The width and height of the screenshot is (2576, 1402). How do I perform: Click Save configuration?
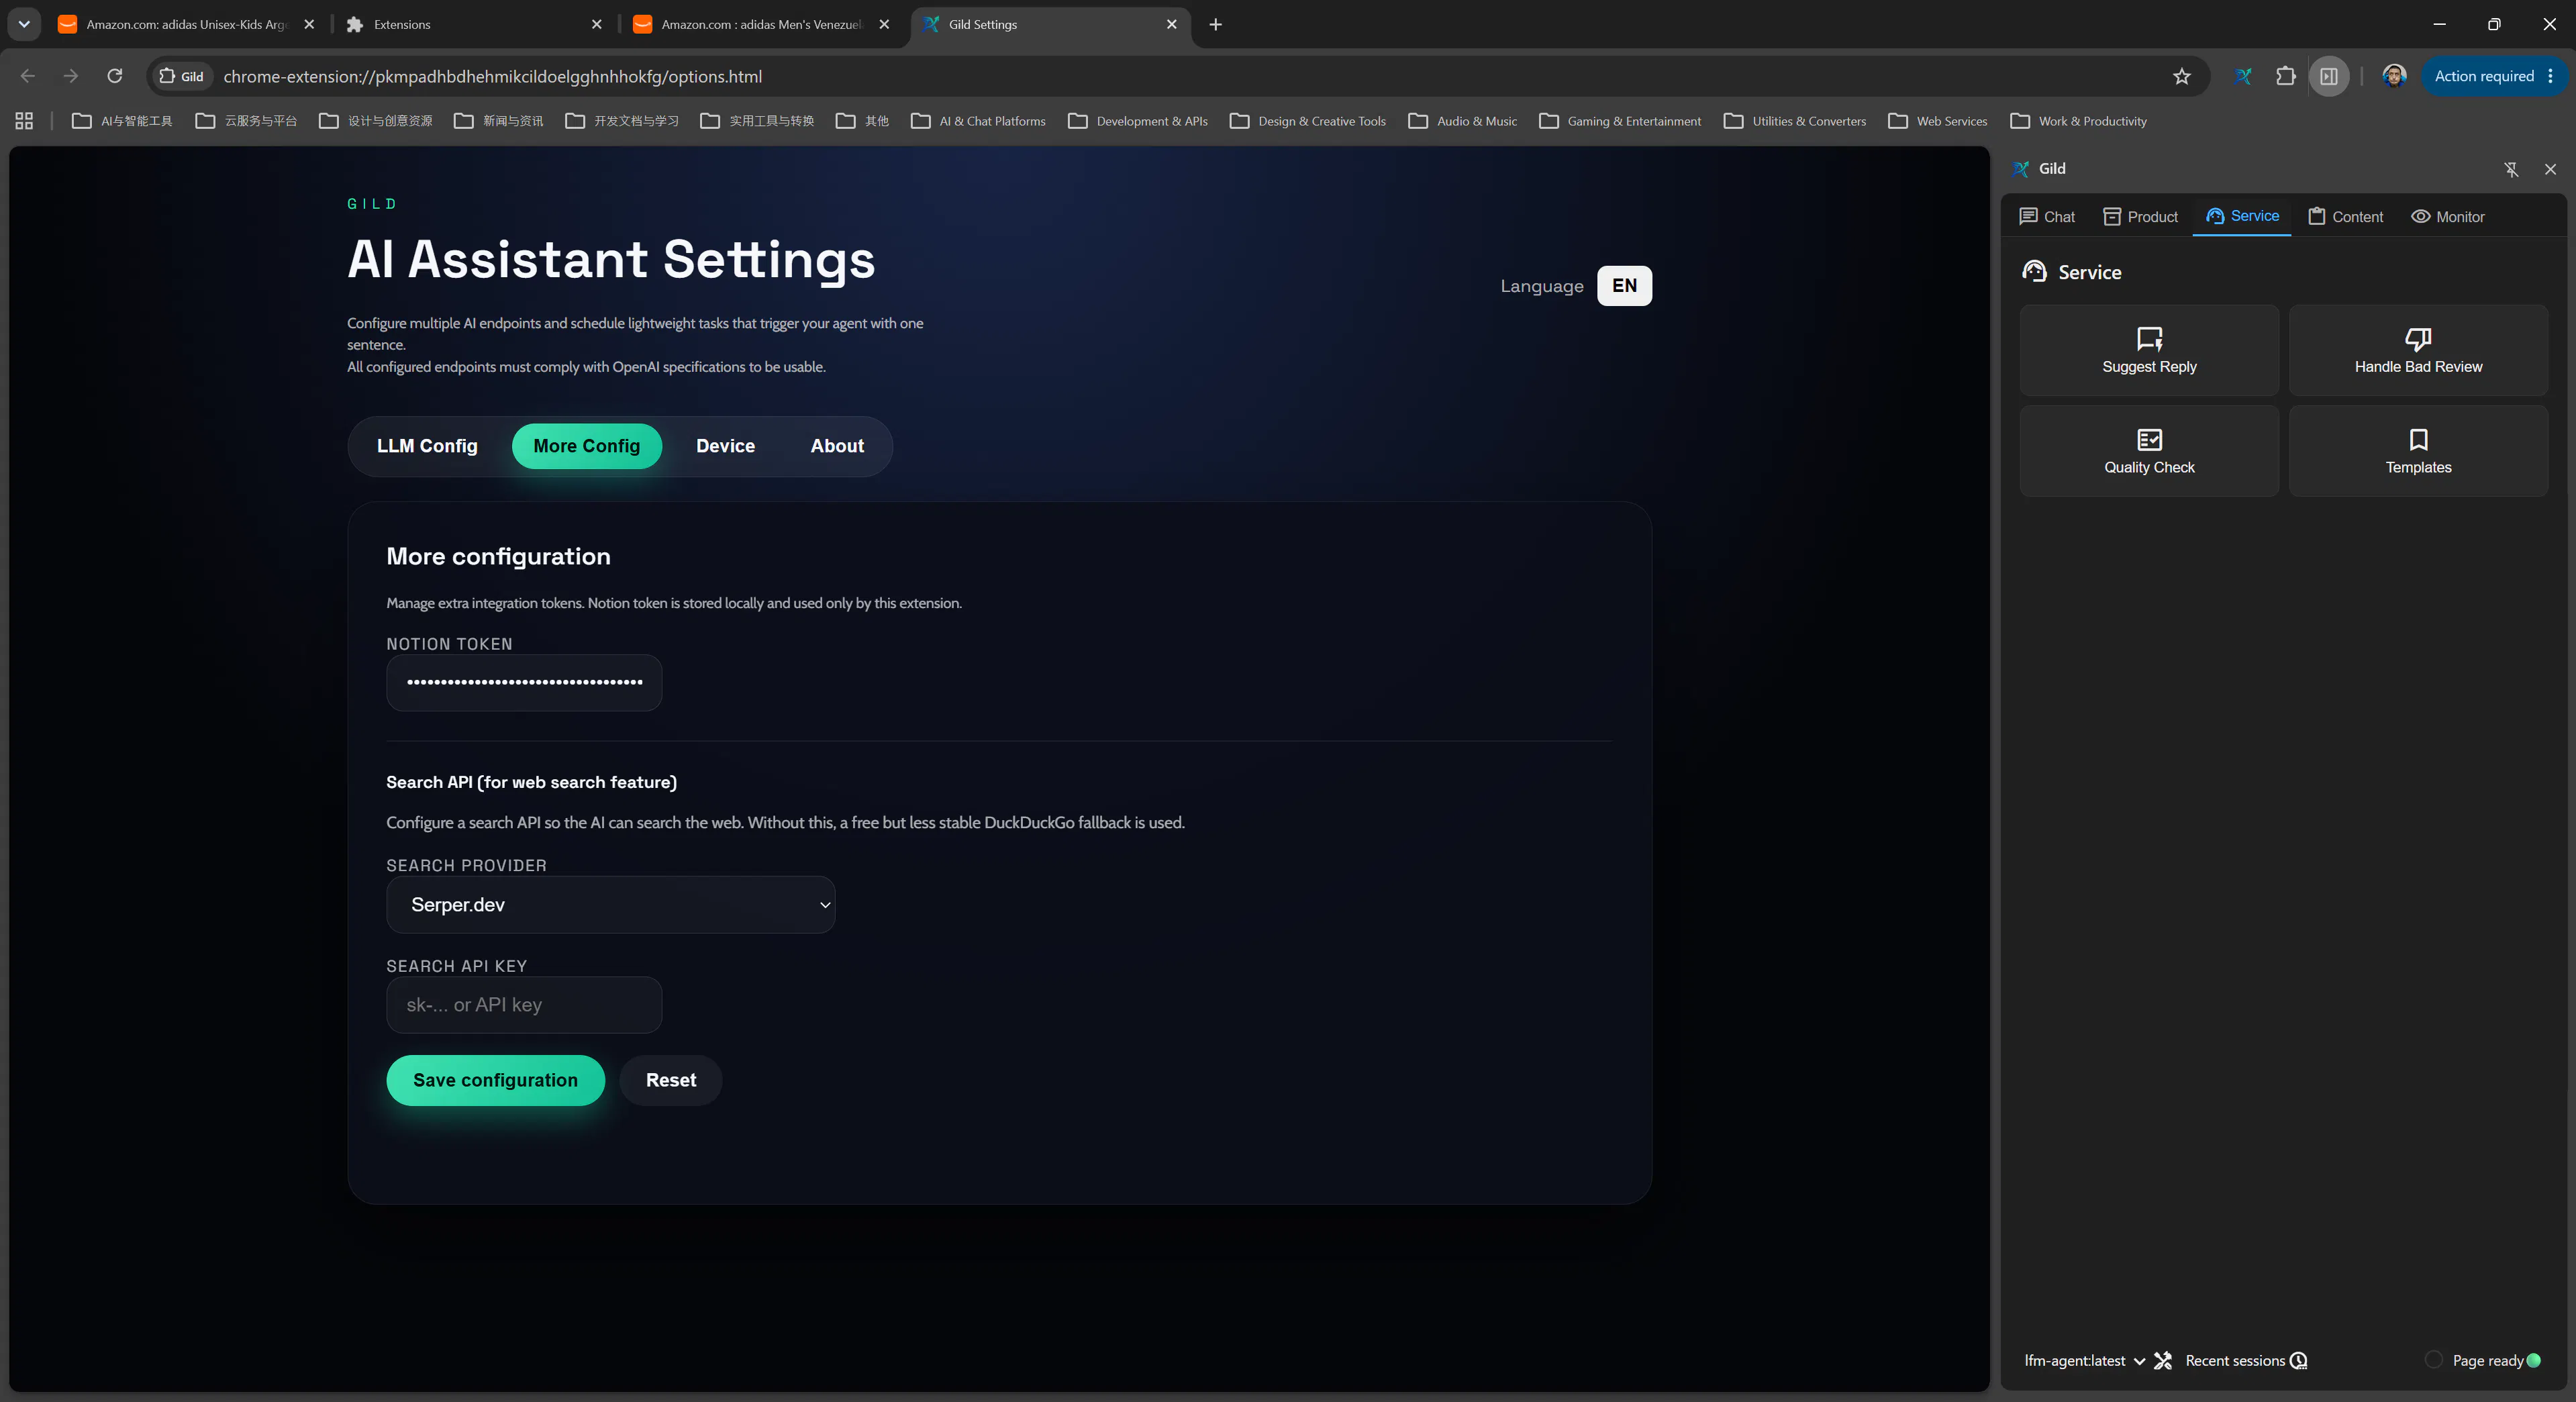(495, 1080)
